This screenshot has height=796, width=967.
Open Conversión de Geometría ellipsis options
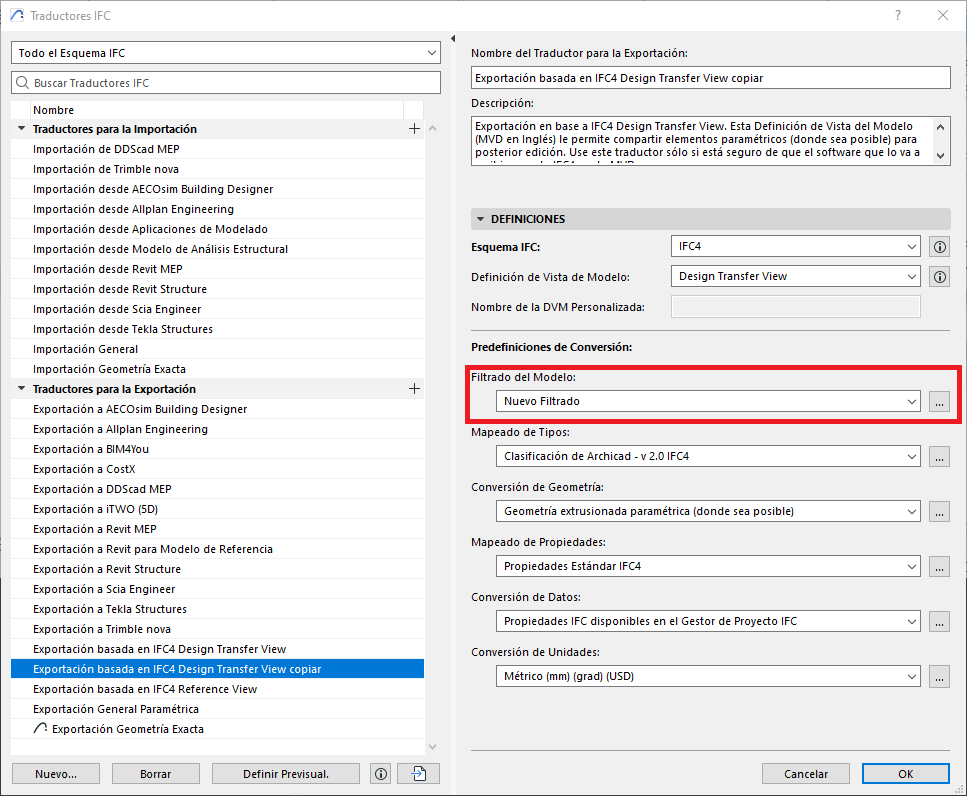pos(939,511)
